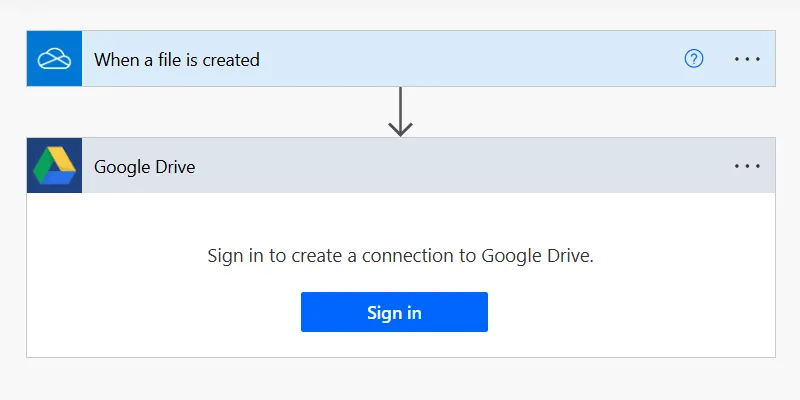Click the blank canvas below the Google Drive card

400,380
